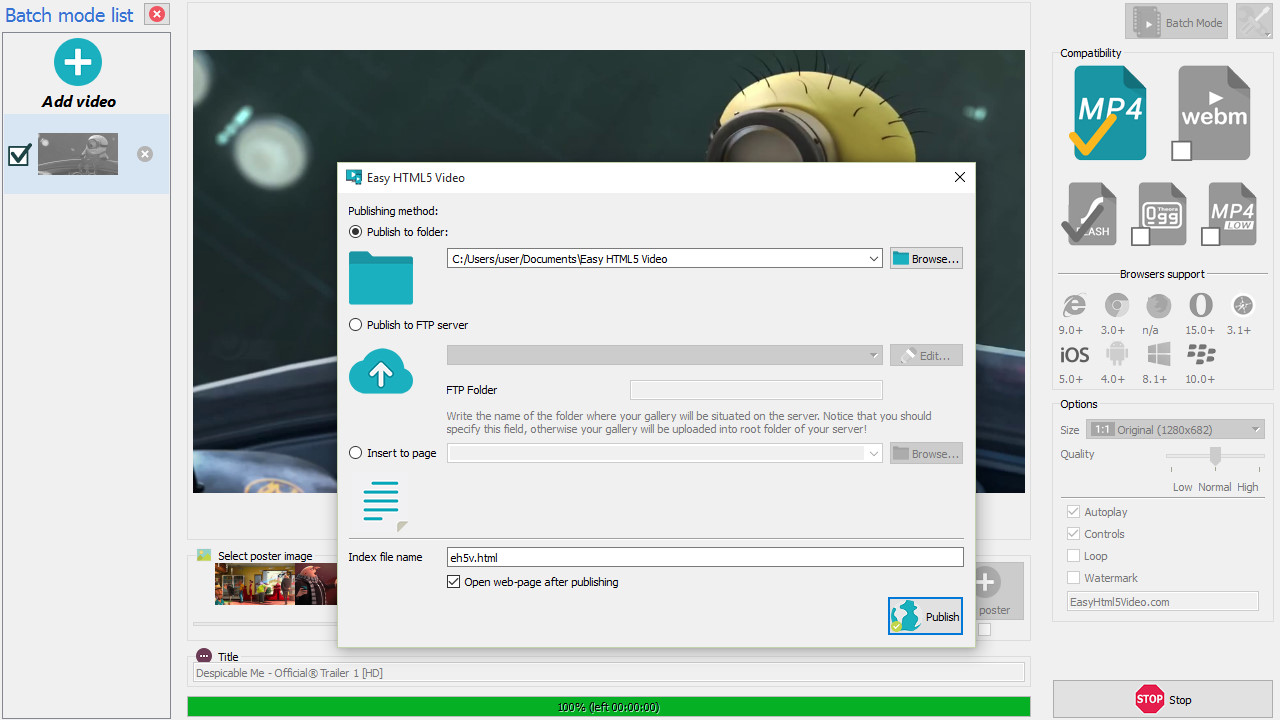Select the WebM format icon
1280x720 pixels.
pos(1214,112)
